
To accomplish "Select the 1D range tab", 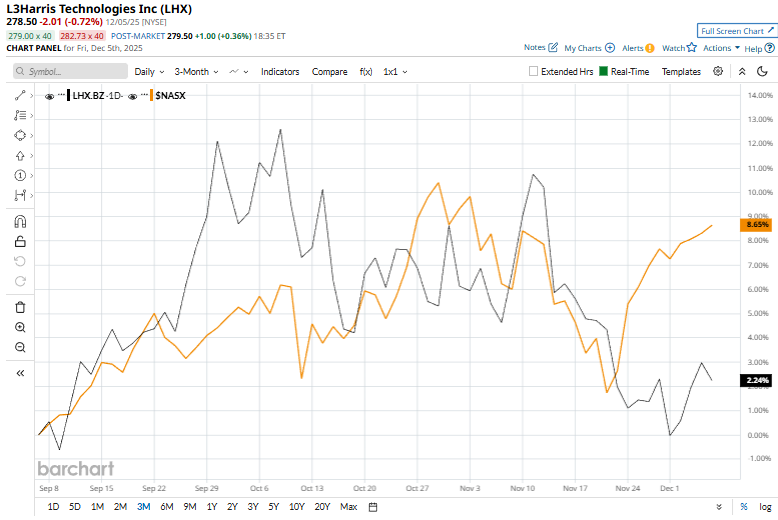I will (x=53, y=507).
